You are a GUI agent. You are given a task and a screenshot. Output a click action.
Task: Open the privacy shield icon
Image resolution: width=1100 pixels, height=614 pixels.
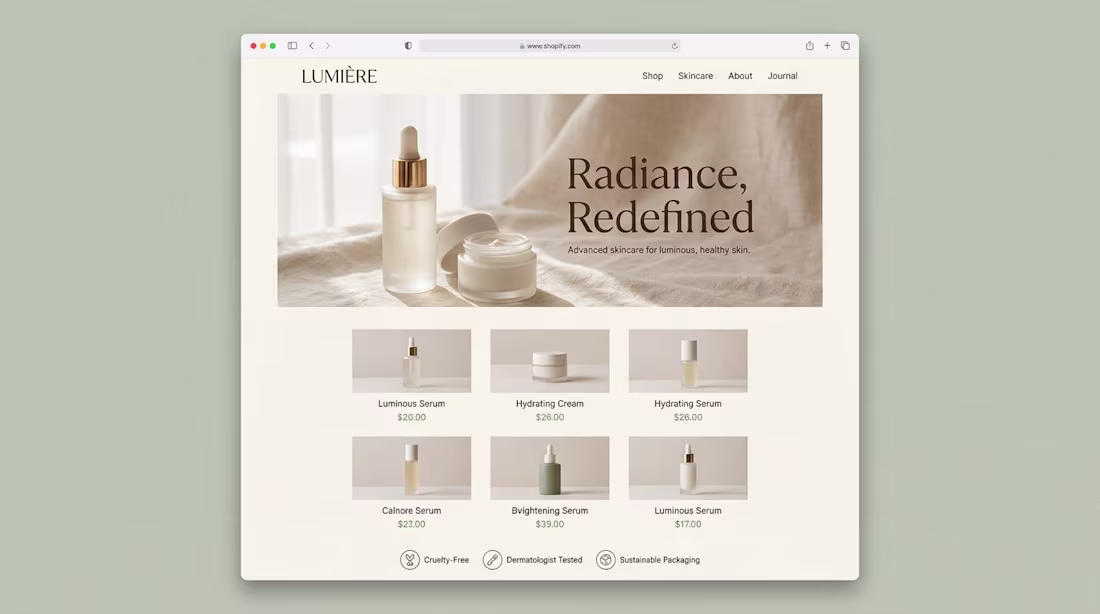[x=408, y=46]
